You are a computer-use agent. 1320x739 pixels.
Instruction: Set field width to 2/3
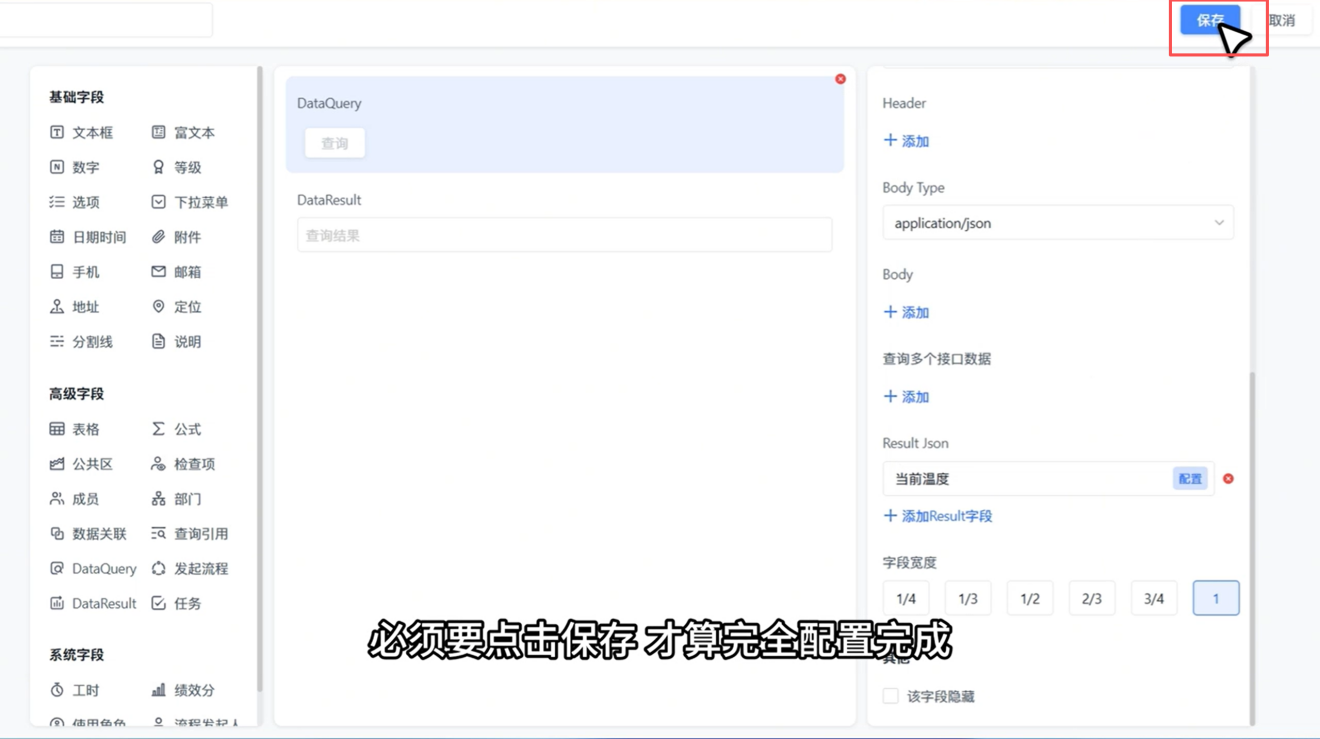1092,598
